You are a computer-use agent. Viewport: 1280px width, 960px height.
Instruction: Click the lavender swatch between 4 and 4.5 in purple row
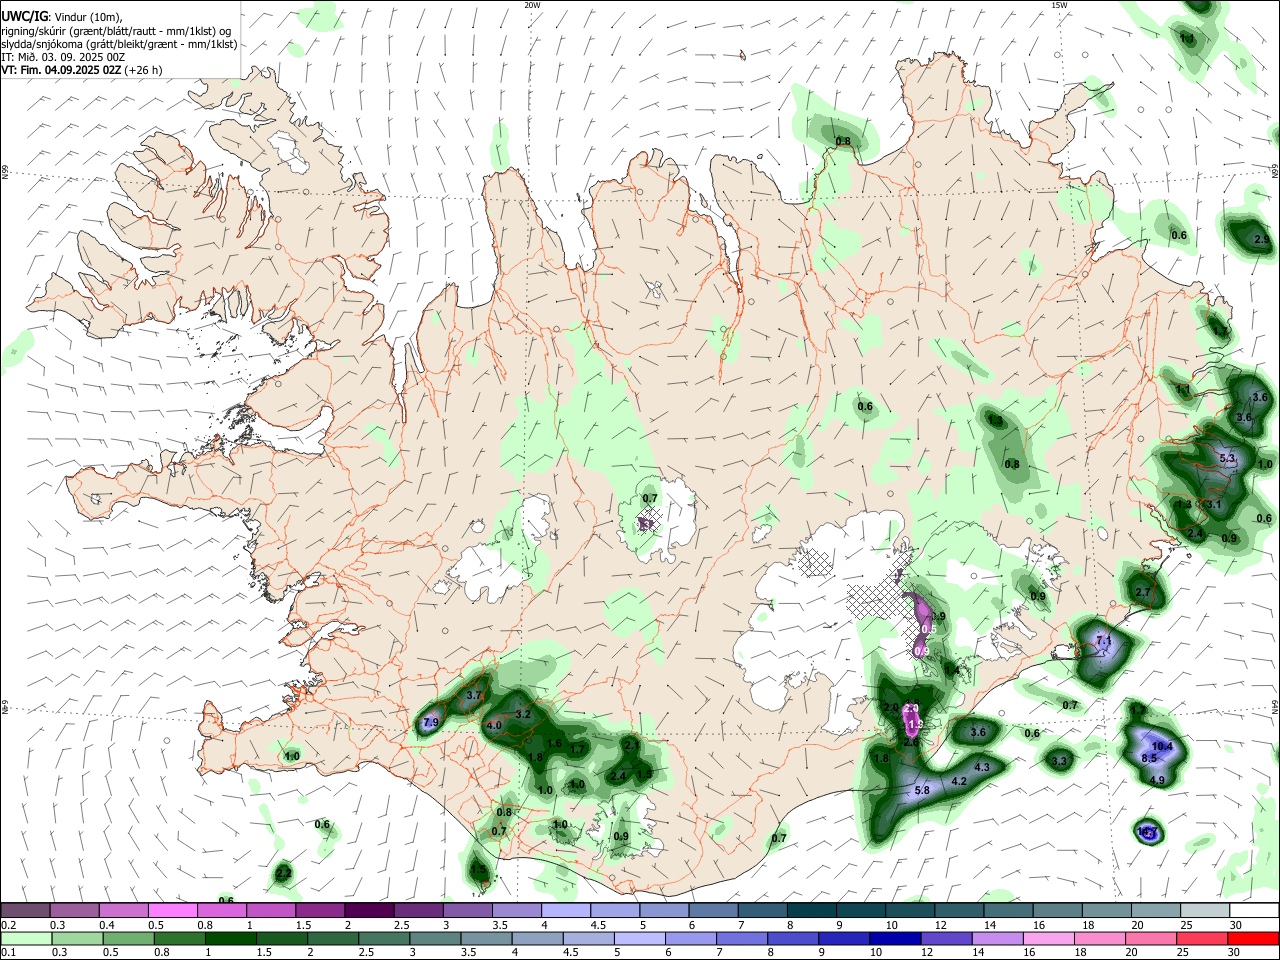(x=564, y=910)
